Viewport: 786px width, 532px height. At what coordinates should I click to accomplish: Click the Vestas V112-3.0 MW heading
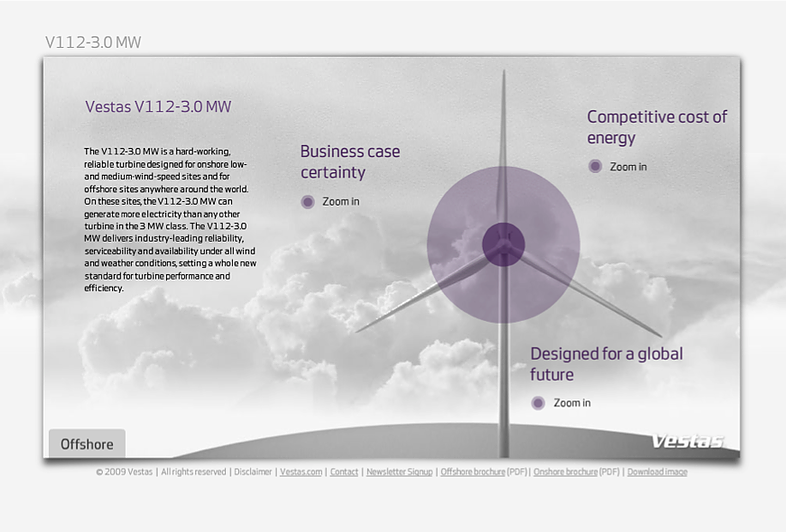[158, 107]
